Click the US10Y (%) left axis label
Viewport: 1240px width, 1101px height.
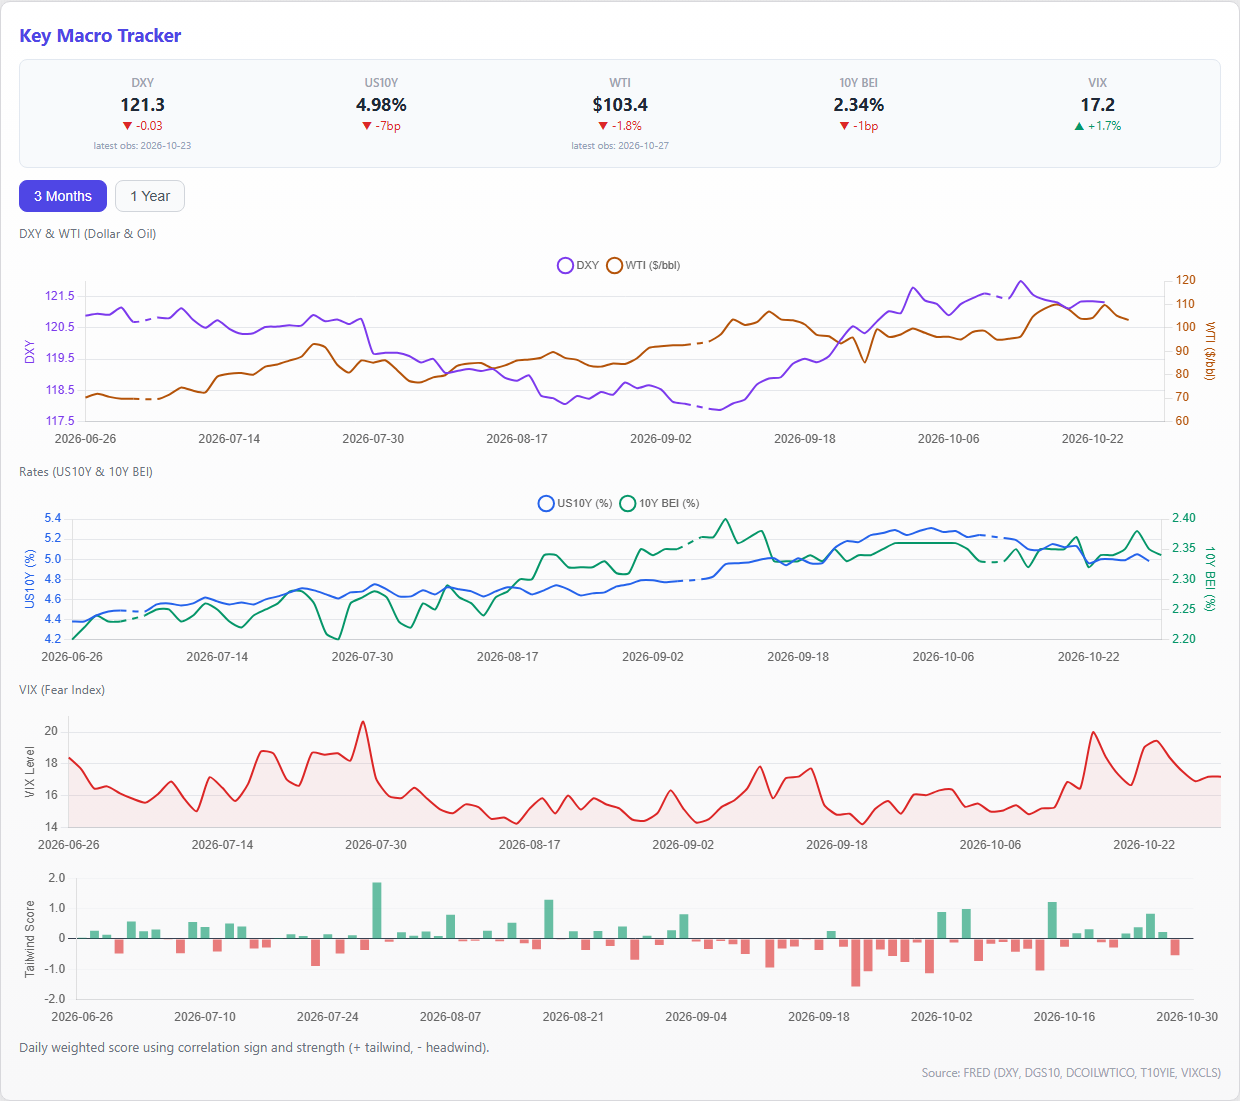30,579
